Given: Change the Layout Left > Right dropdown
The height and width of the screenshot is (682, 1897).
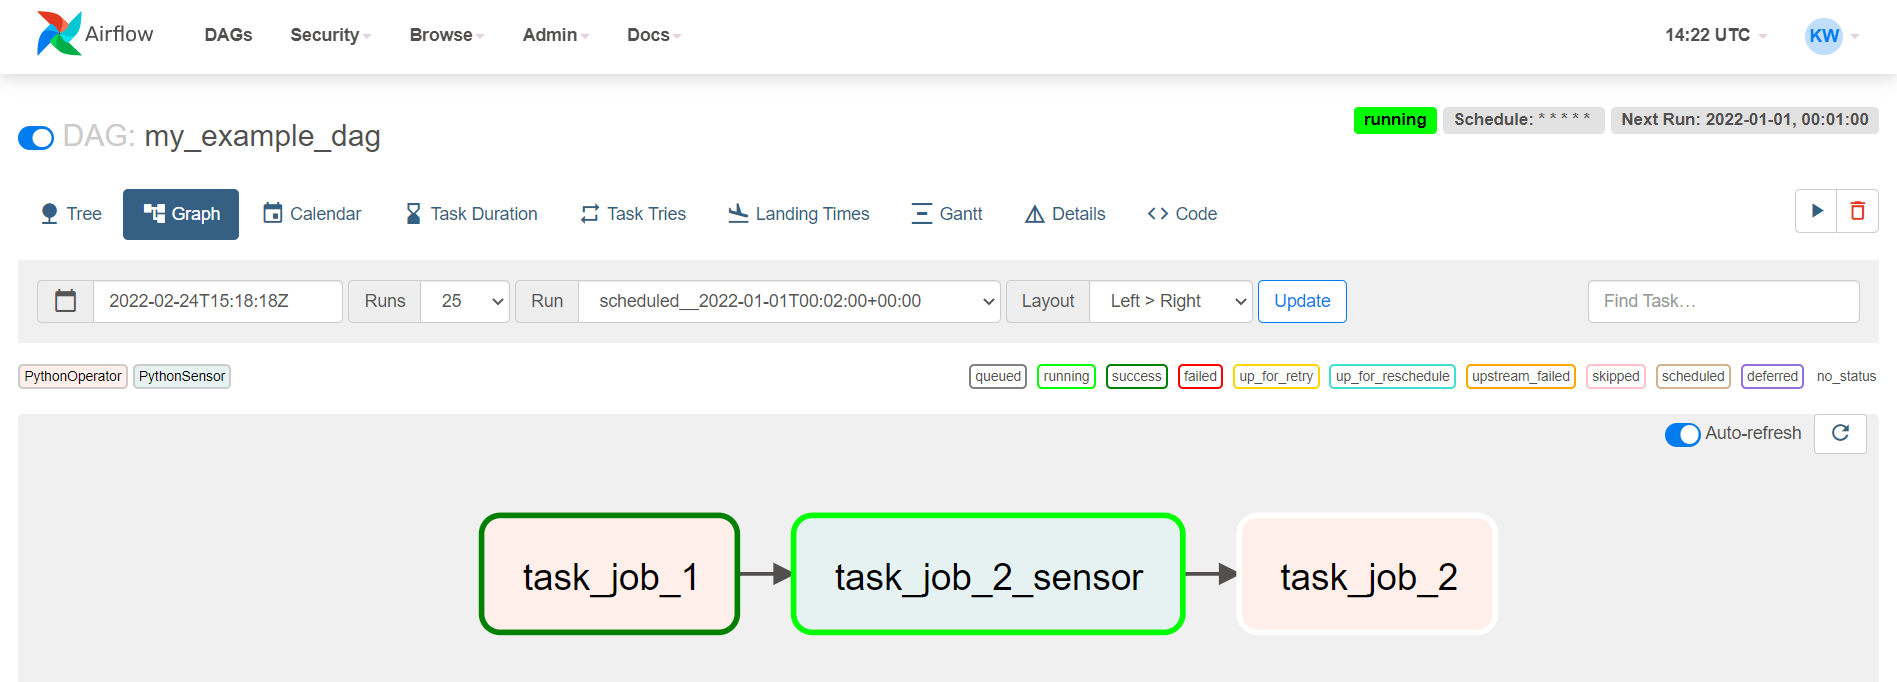Looking at the screenshot, I should tap(1170, 301).
